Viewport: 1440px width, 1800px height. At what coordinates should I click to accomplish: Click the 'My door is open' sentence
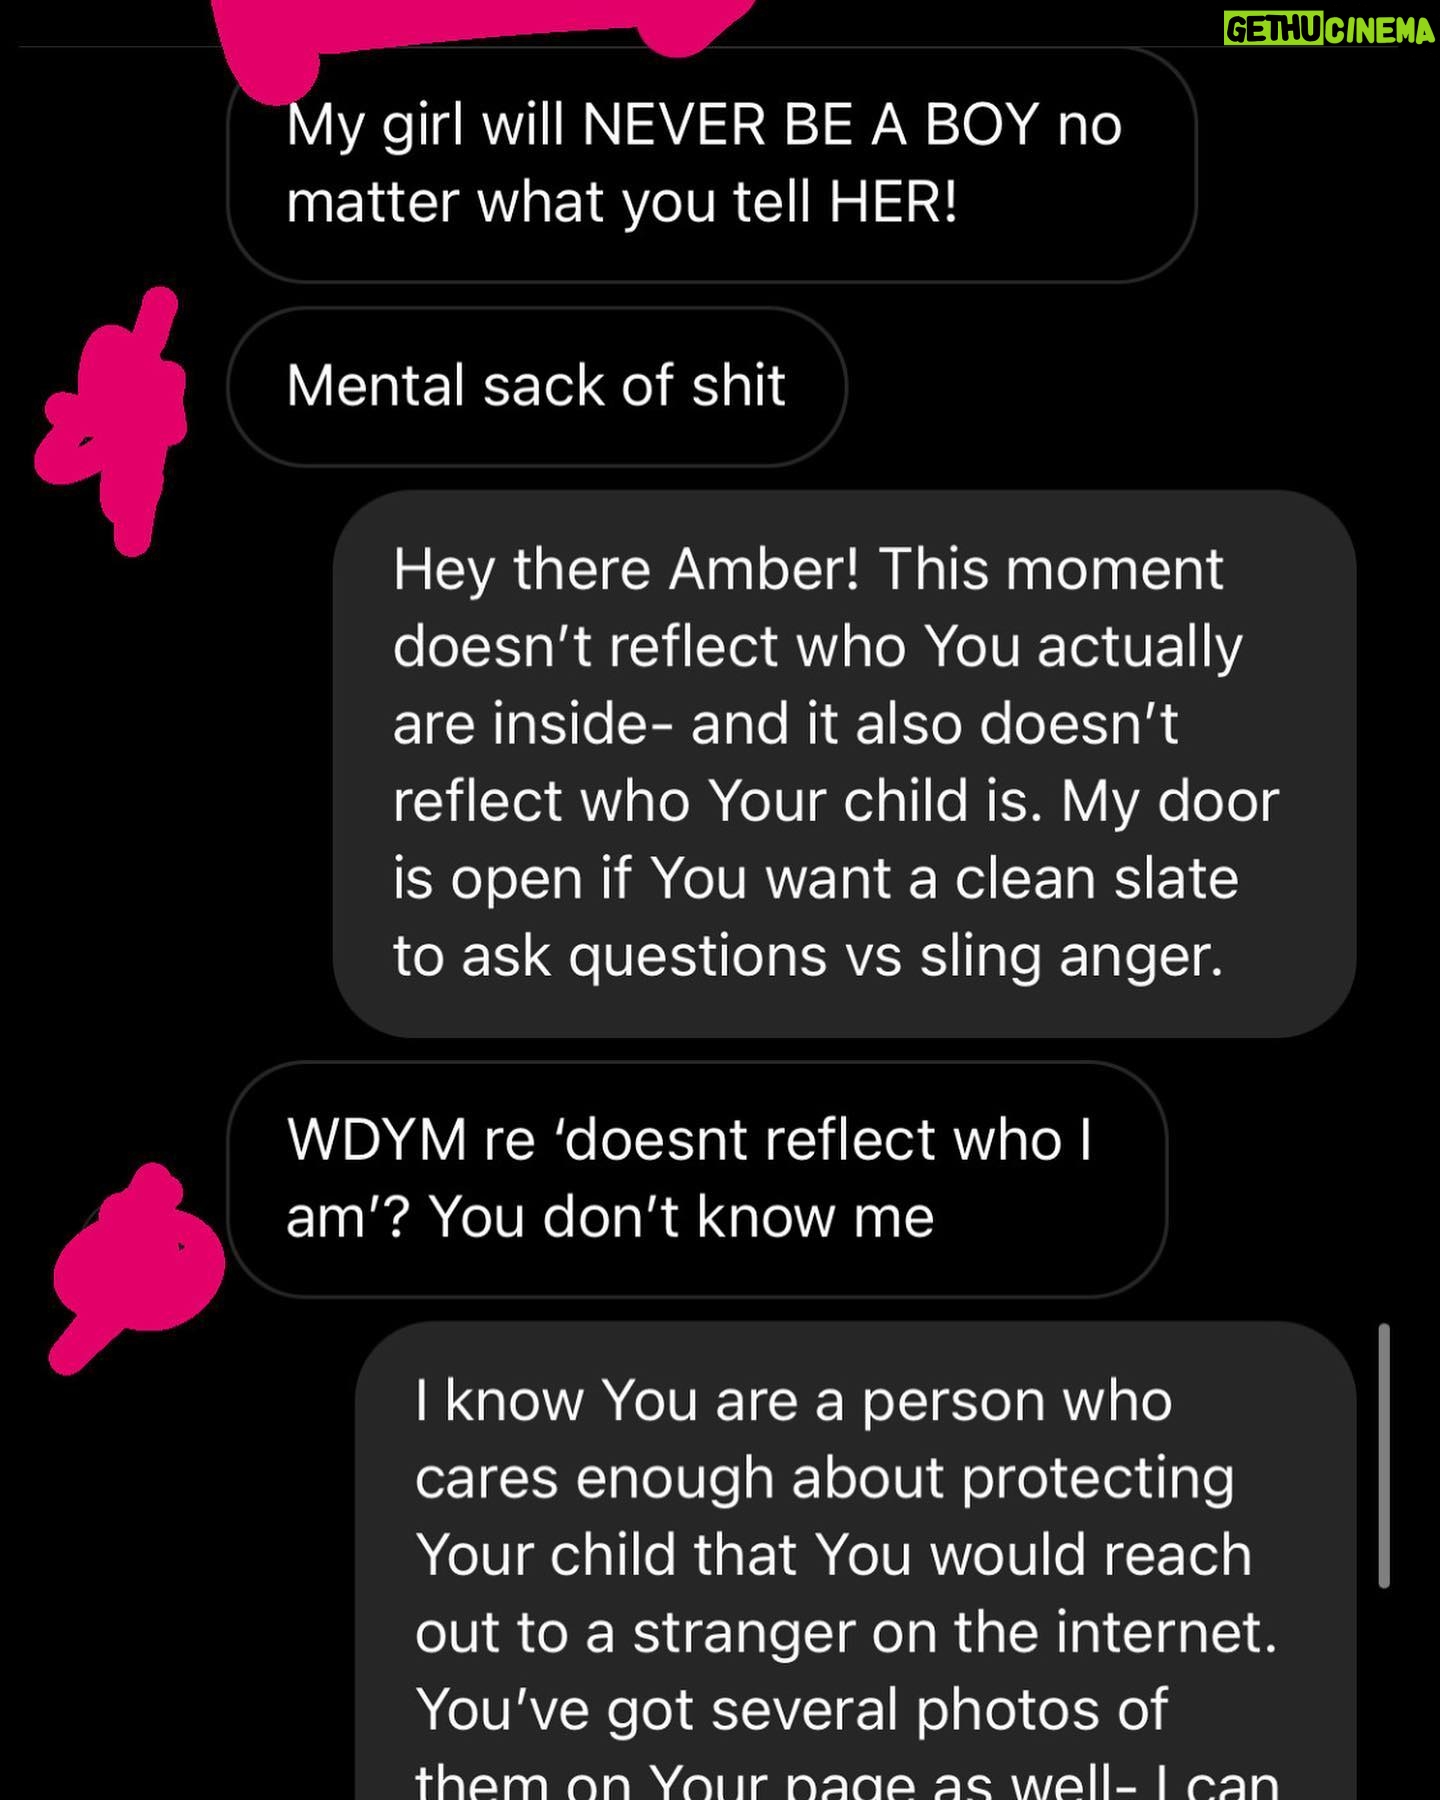836,840
